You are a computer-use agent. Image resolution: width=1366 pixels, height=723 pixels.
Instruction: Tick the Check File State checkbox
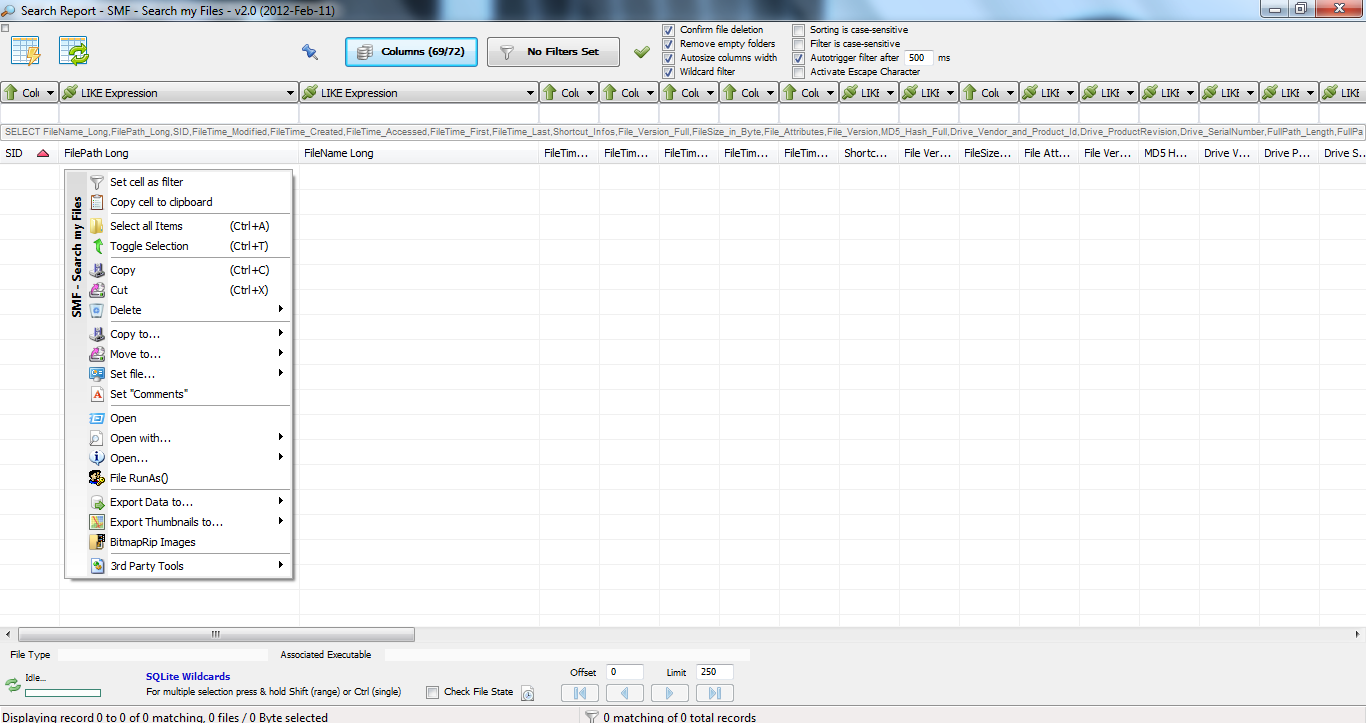coord(432,692)
